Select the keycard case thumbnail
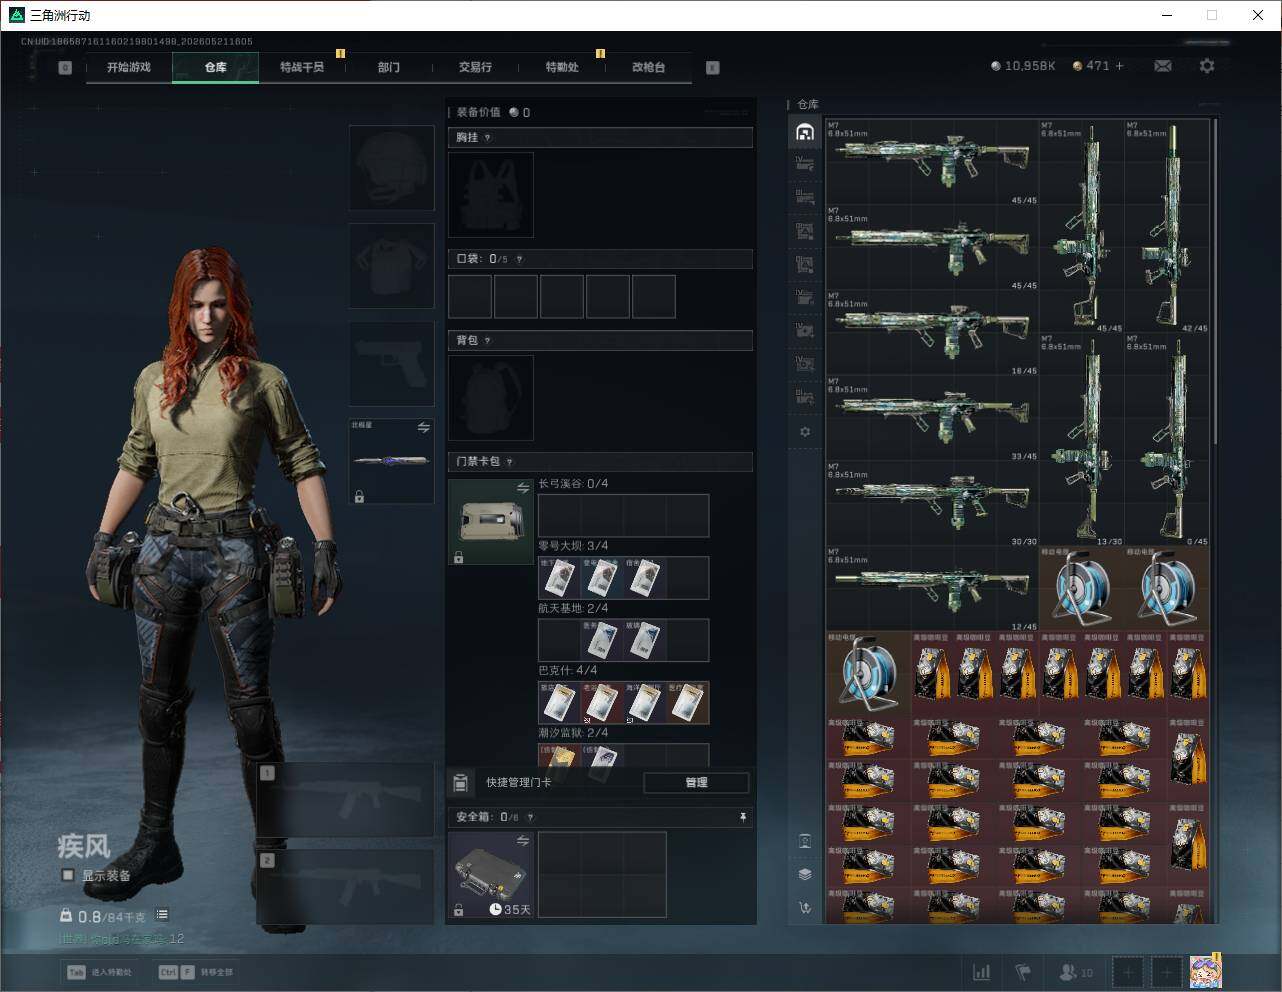This screenshot has height=992, width=1282. (x=491, y=522)
